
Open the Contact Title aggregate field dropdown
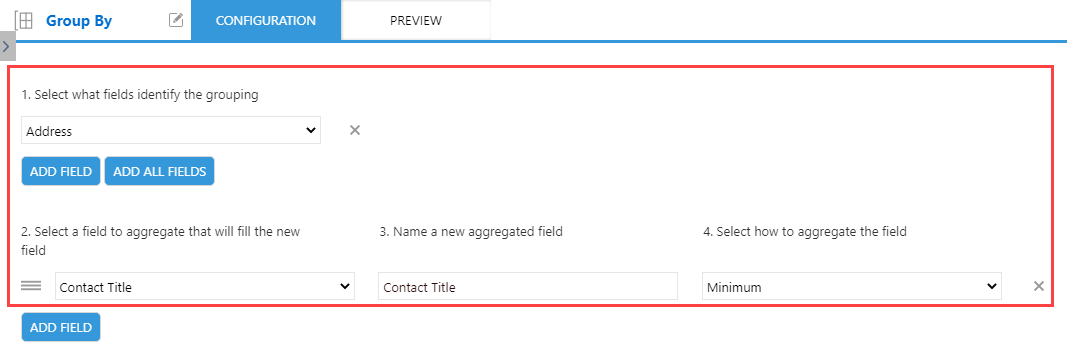(205, 286)
